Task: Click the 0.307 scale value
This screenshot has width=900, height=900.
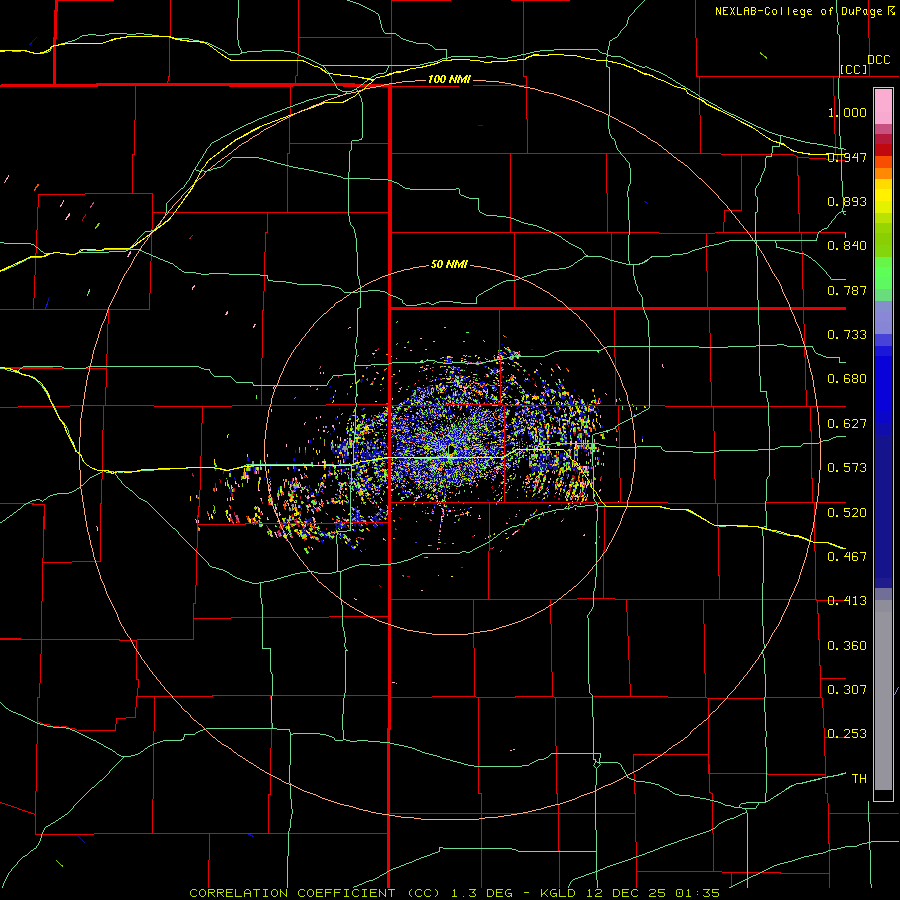Action: tap(847, 690)
